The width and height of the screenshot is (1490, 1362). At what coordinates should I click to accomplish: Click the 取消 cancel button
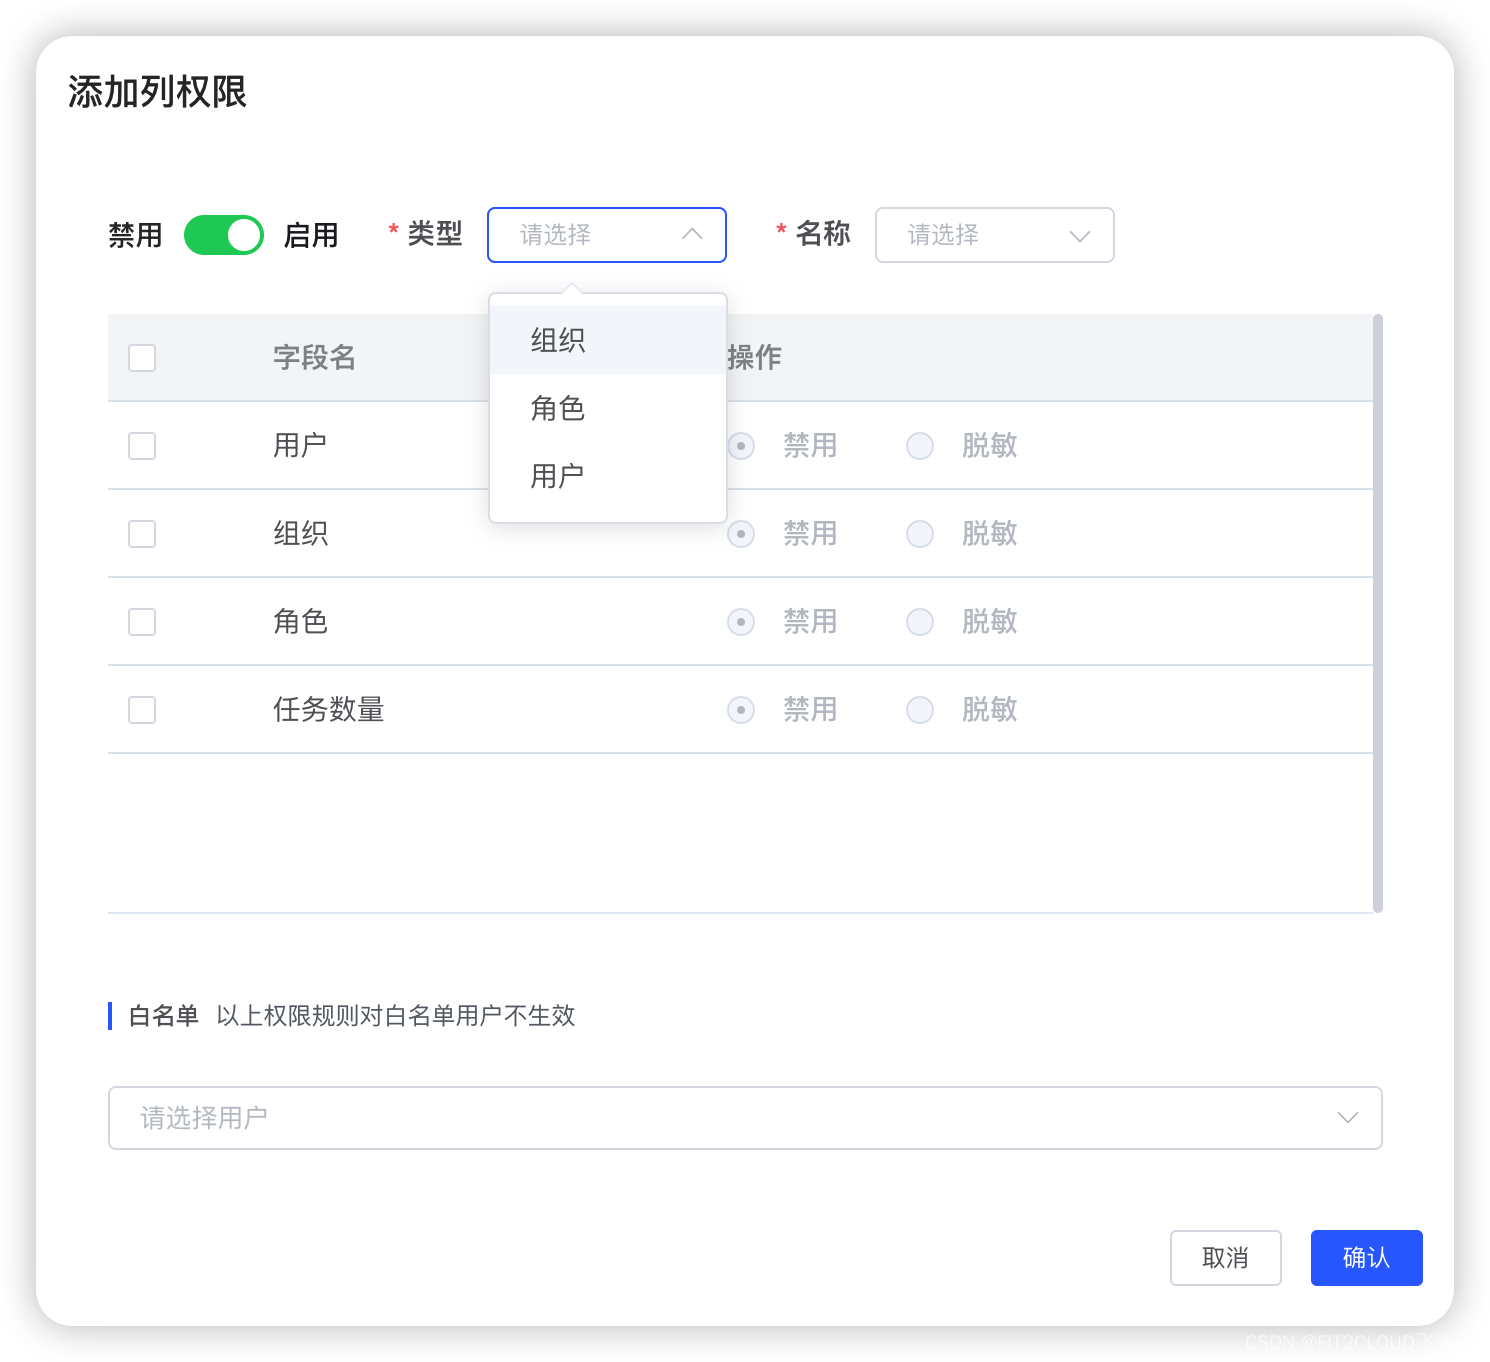(1225, 1258)
